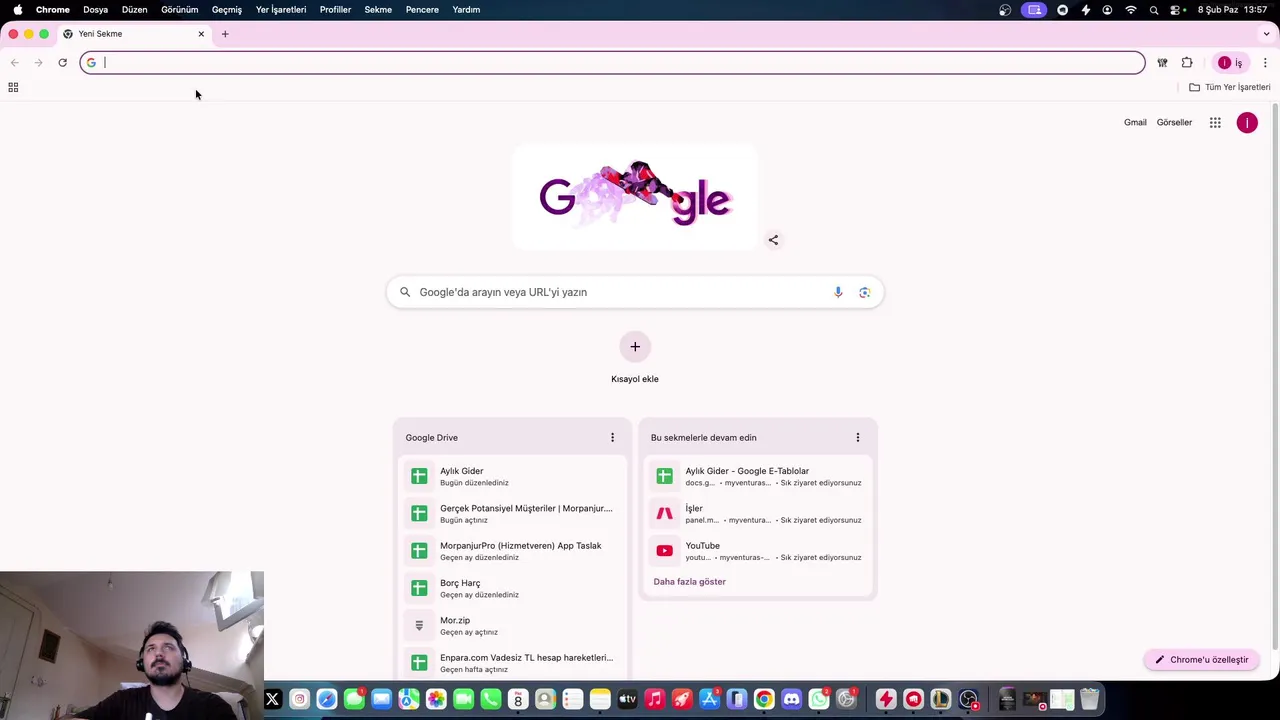Open WhatsApp in the Dock
The image size is (1280, 720).
[819, 699]
